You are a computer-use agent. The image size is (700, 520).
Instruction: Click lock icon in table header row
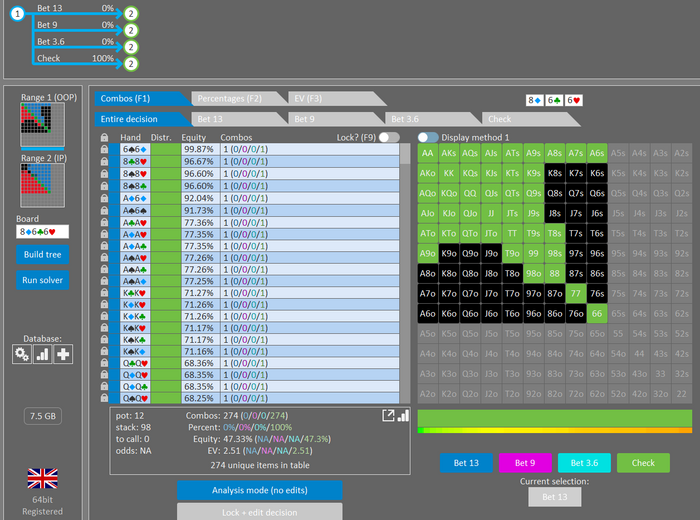pyautogui.click(x=104, y=137)
